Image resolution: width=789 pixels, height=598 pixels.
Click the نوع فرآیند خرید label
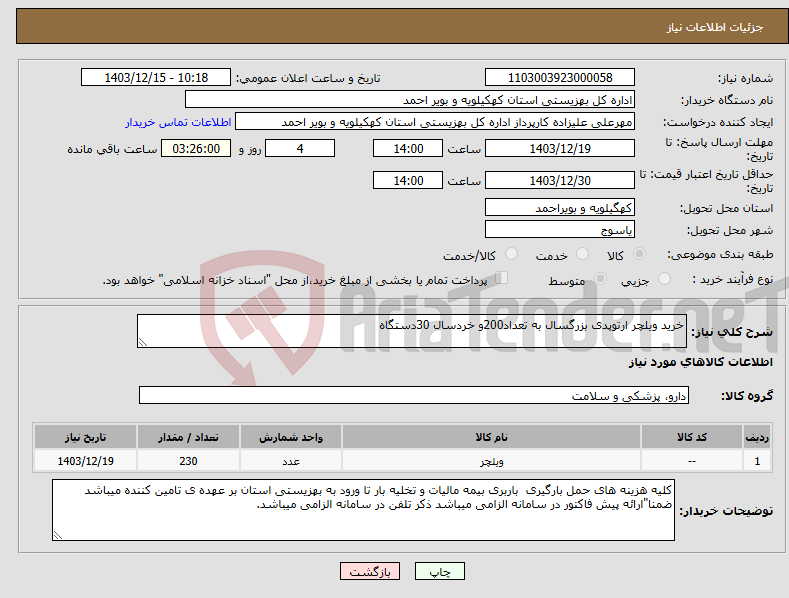click(733, 279)
